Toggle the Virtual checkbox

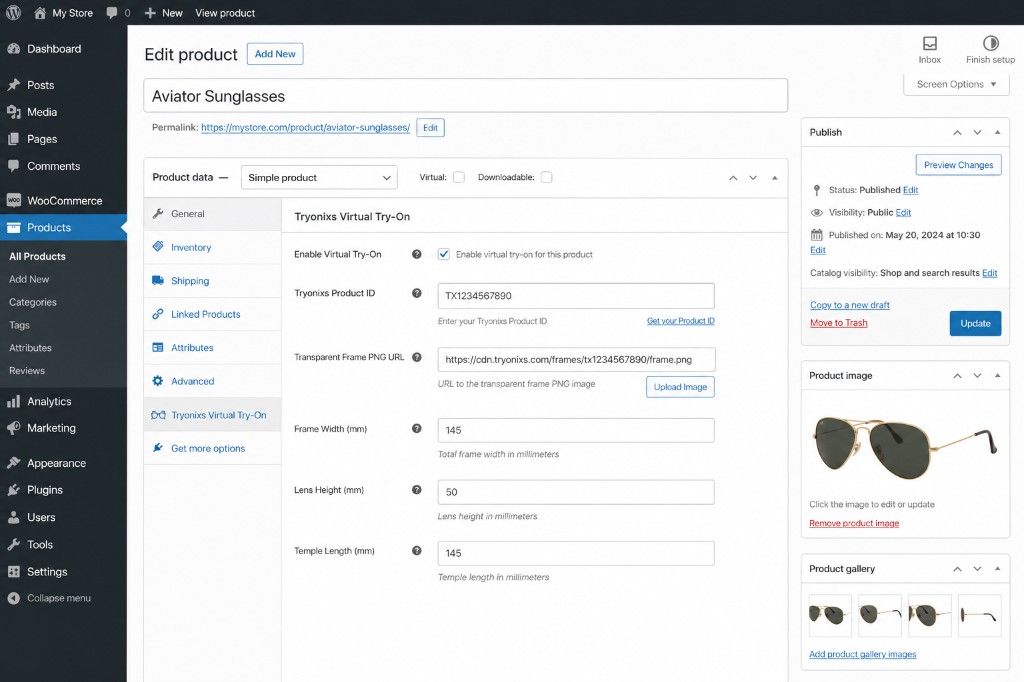[x=459, y=177]
